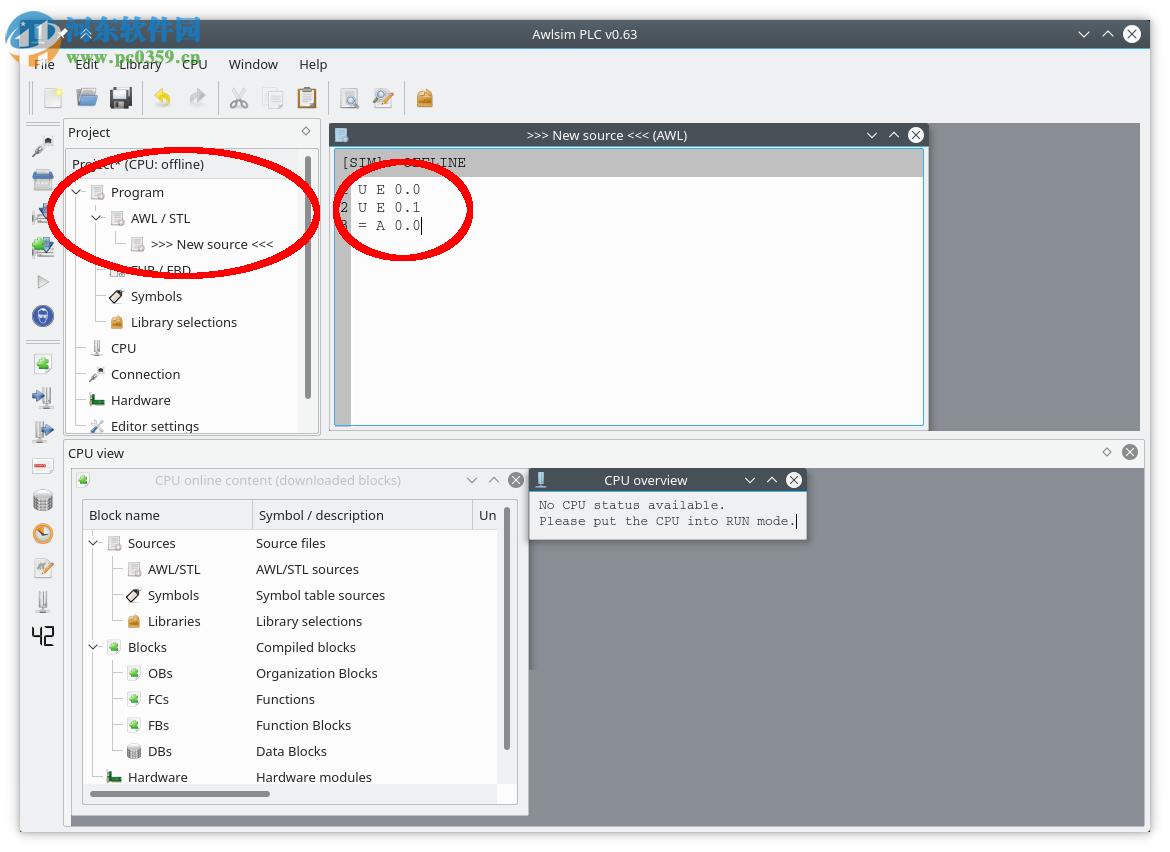Click the printer-like blue device sidebar icon

click(43, 180)
